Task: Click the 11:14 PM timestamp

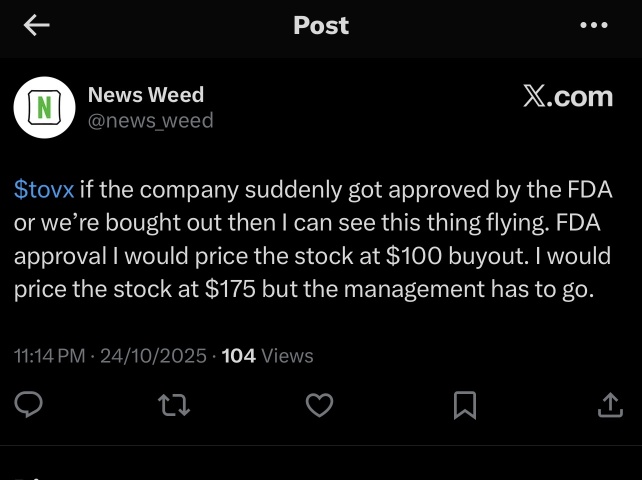Action: (x=49, y=356)
